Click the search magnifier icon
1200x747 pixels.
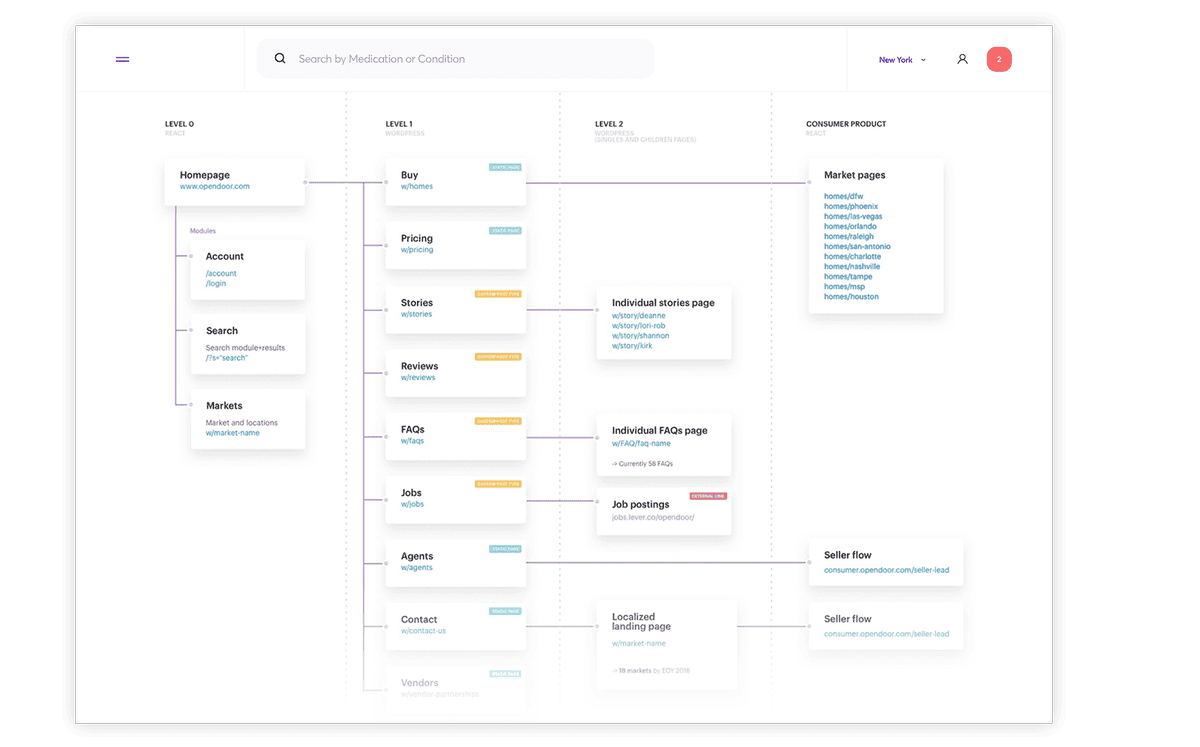[280, 59]
